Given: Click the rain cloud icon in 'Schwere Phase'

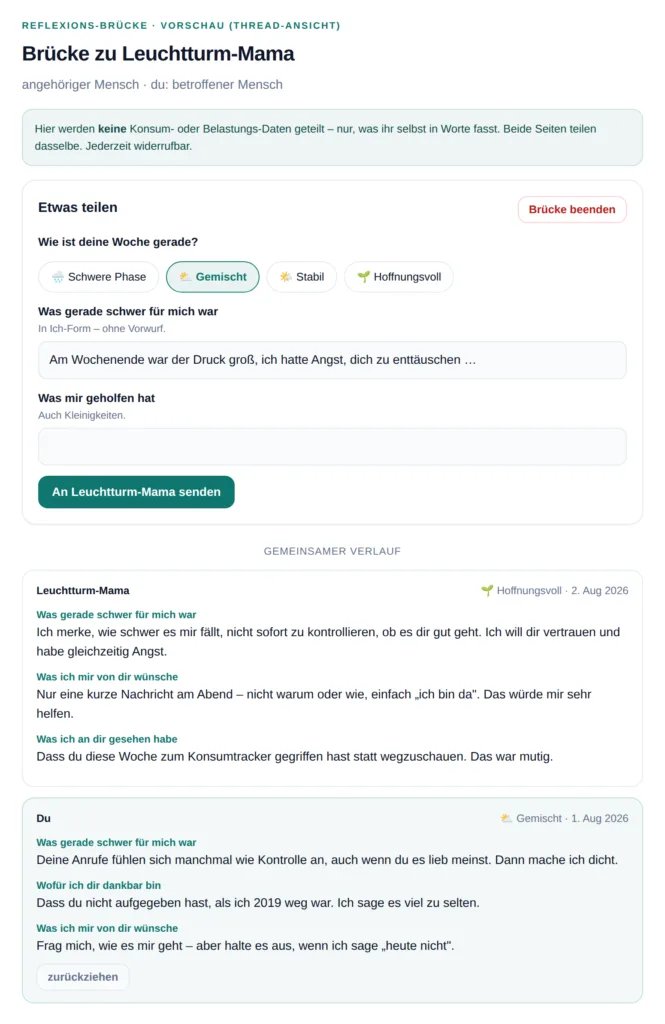Looking at the screenshot, I should pyautogui.click(x=58, y=277).
